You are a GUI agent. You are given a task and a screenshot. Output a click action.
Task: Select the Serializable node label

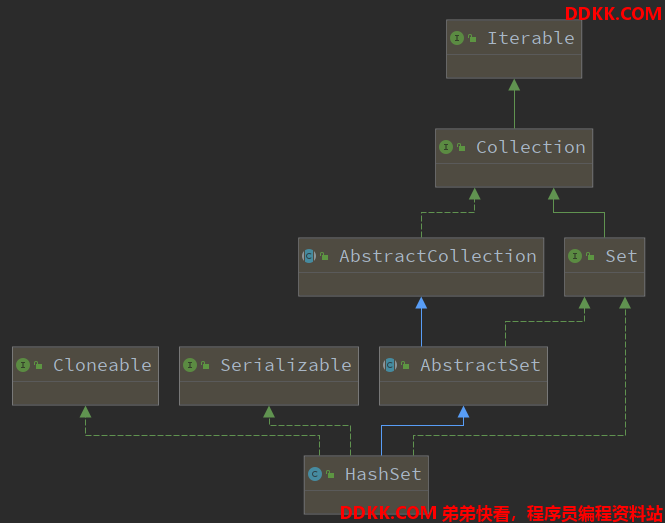point(286,365)
